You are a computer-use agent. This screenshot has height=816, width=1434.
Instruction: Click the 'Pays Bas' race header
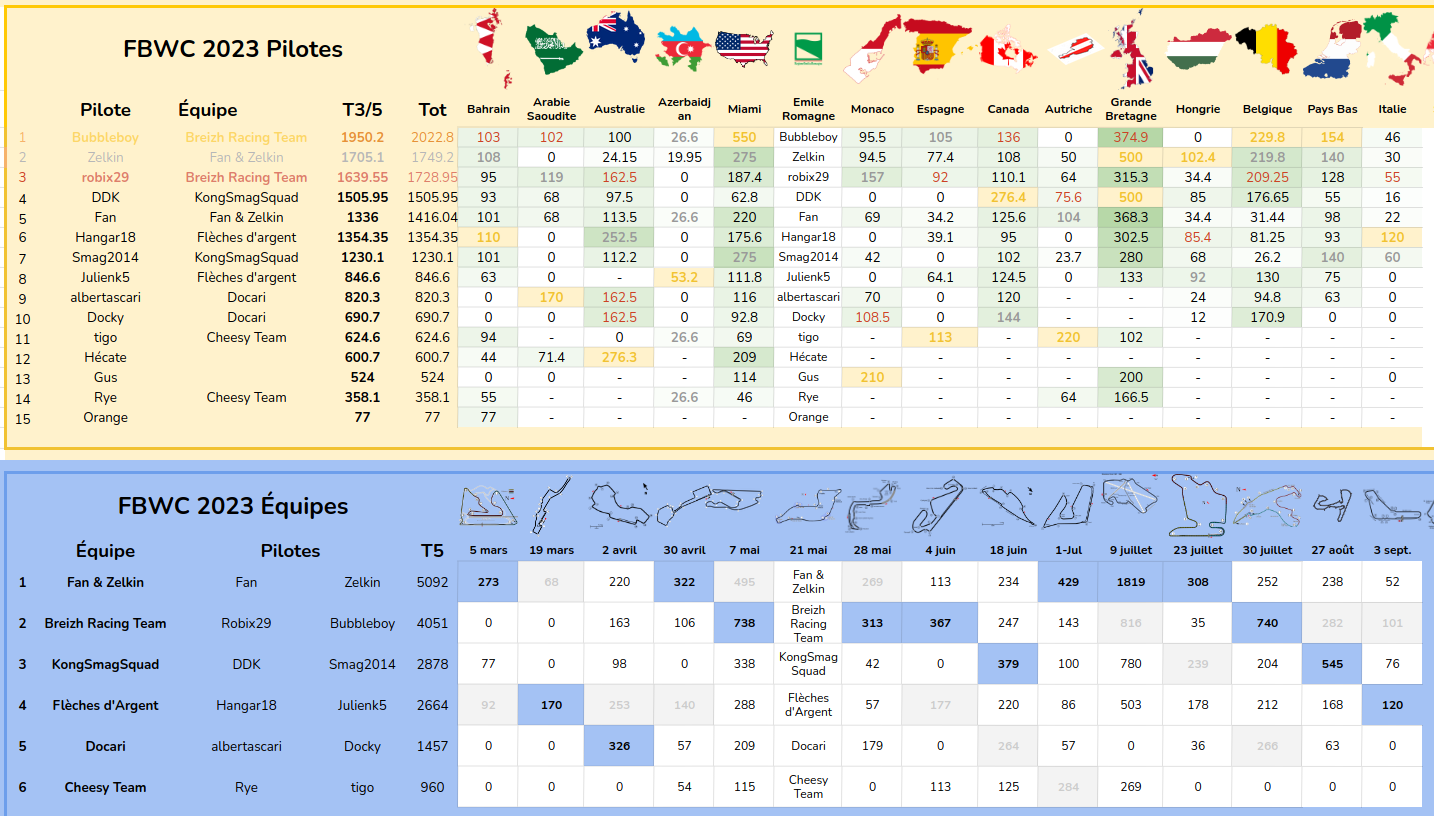click(1333, 109)
